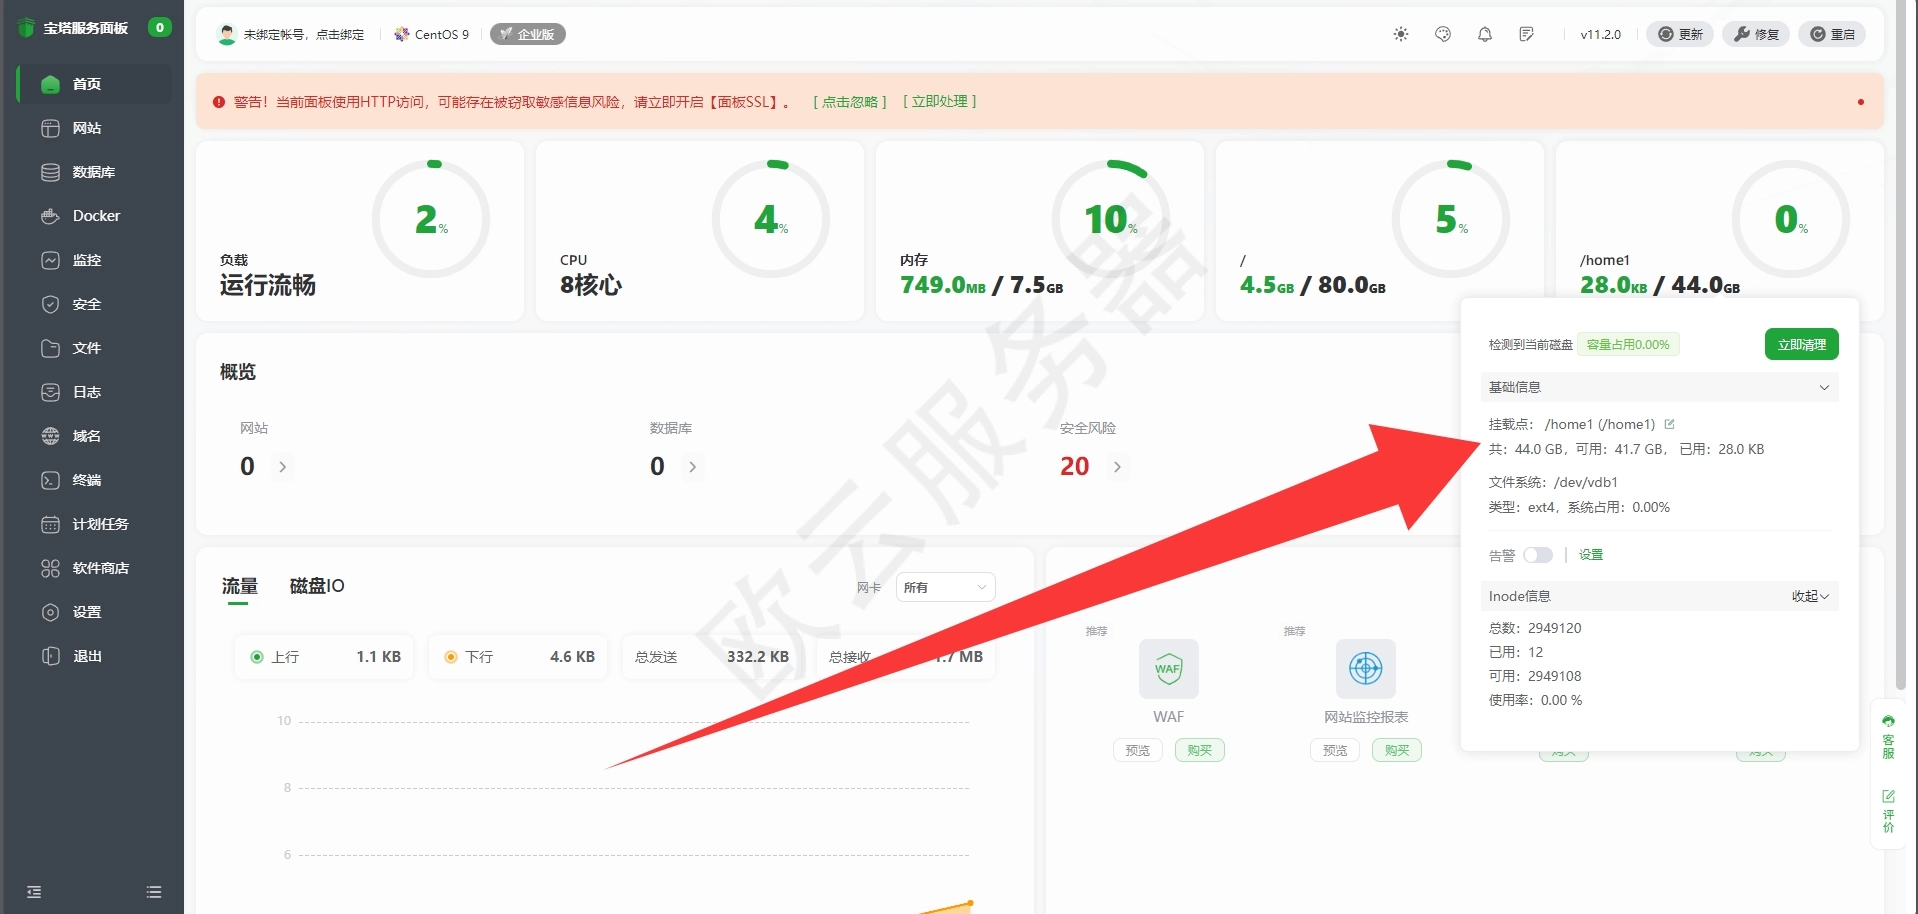Collapse Inode信息 using 收起

coord(1809,595)
